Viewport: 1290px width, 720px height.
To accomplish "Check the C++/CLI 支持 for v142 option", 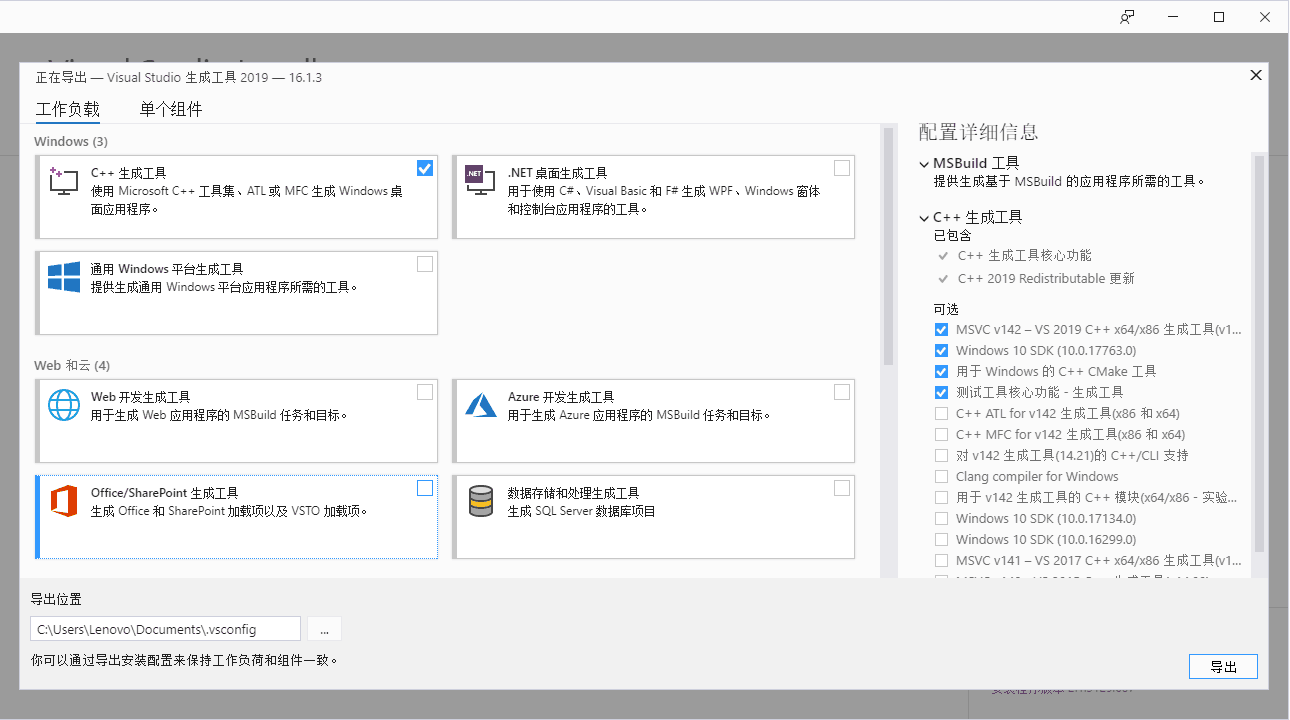I will (941, 455).
